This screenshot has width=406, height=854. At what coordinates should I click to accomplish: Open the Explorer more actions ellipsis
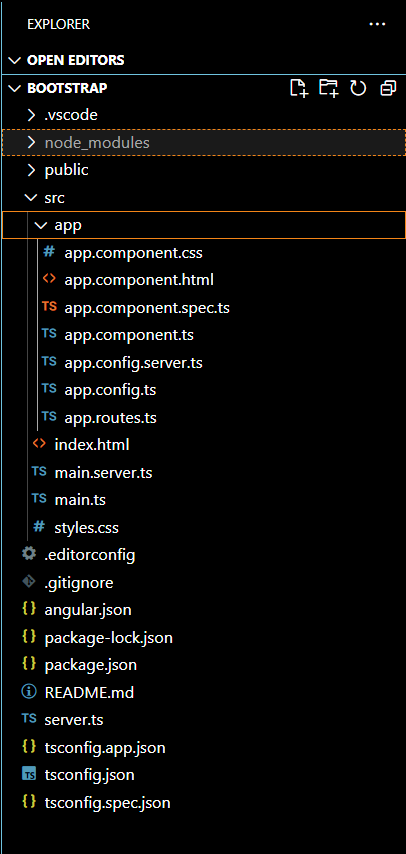(x=377, y=24)
